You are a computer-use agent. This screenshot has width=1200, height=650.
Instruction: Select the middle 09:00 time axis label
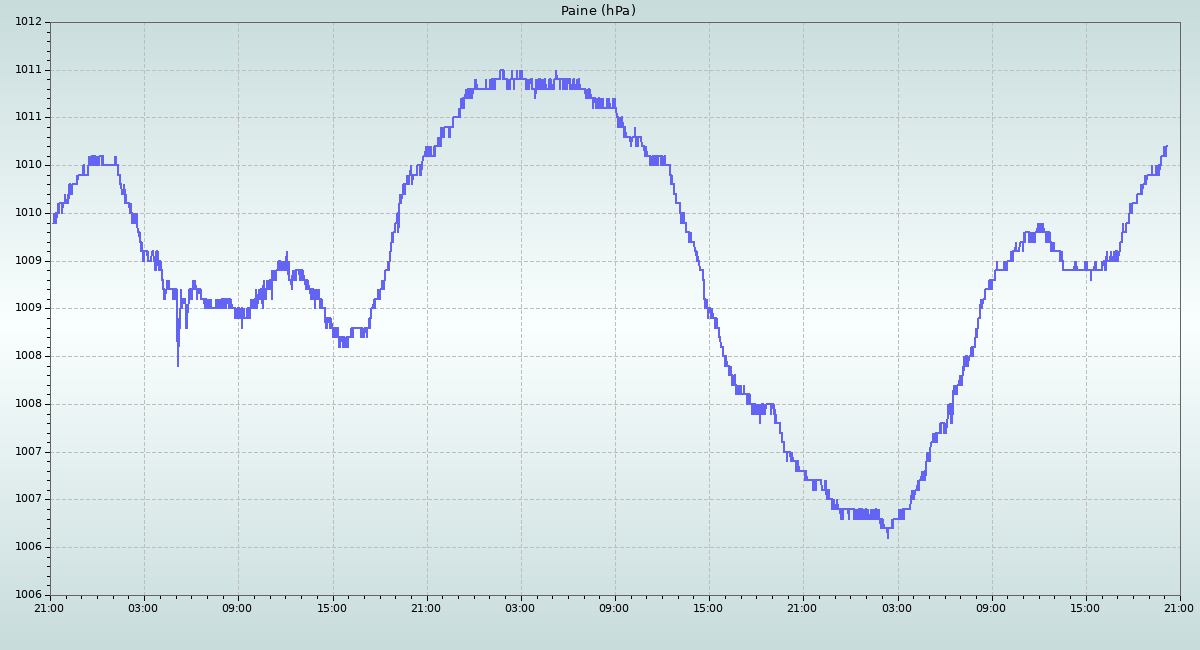614,607
